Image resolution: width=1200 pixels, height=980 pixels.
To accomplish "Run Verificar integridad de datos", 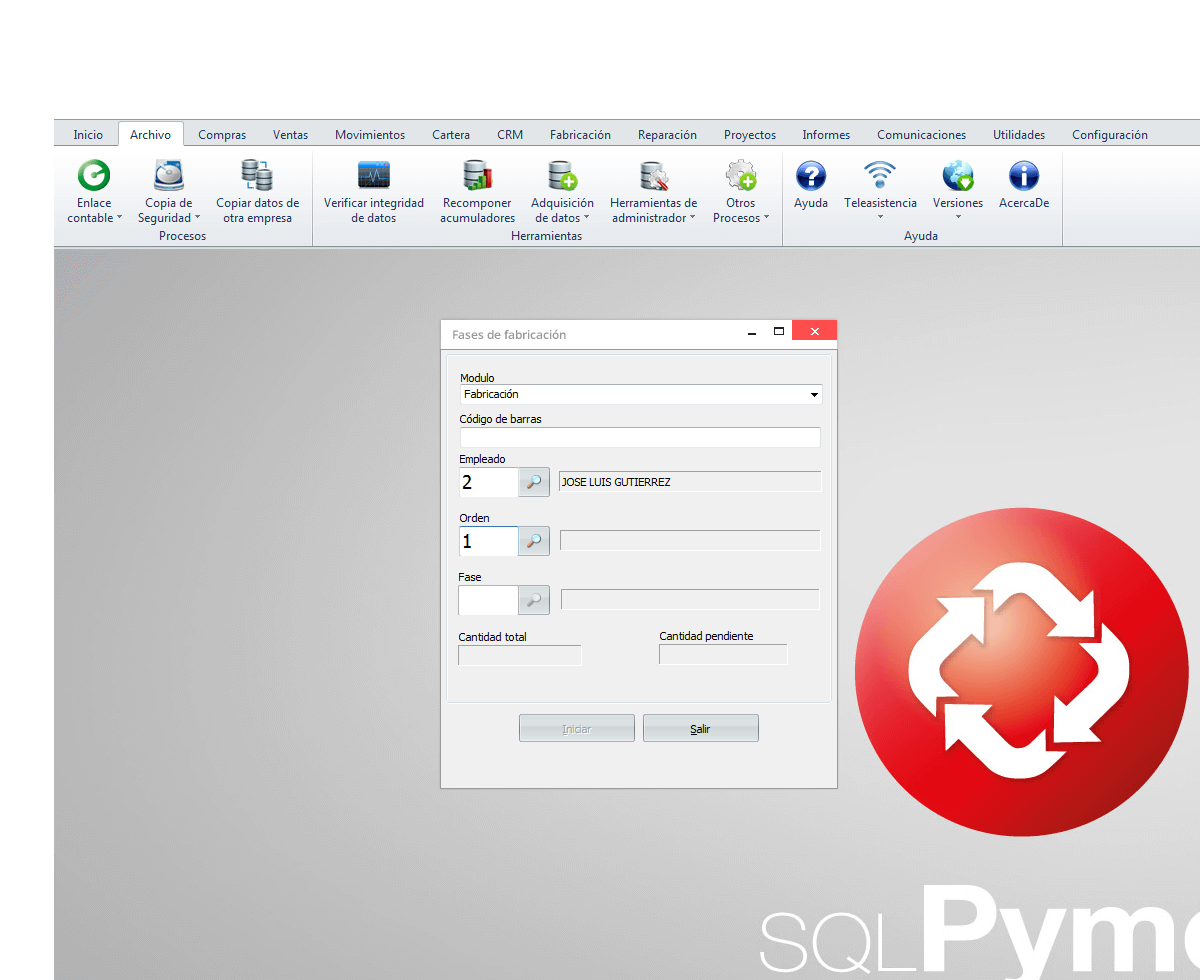I will (x=373, y=177).
